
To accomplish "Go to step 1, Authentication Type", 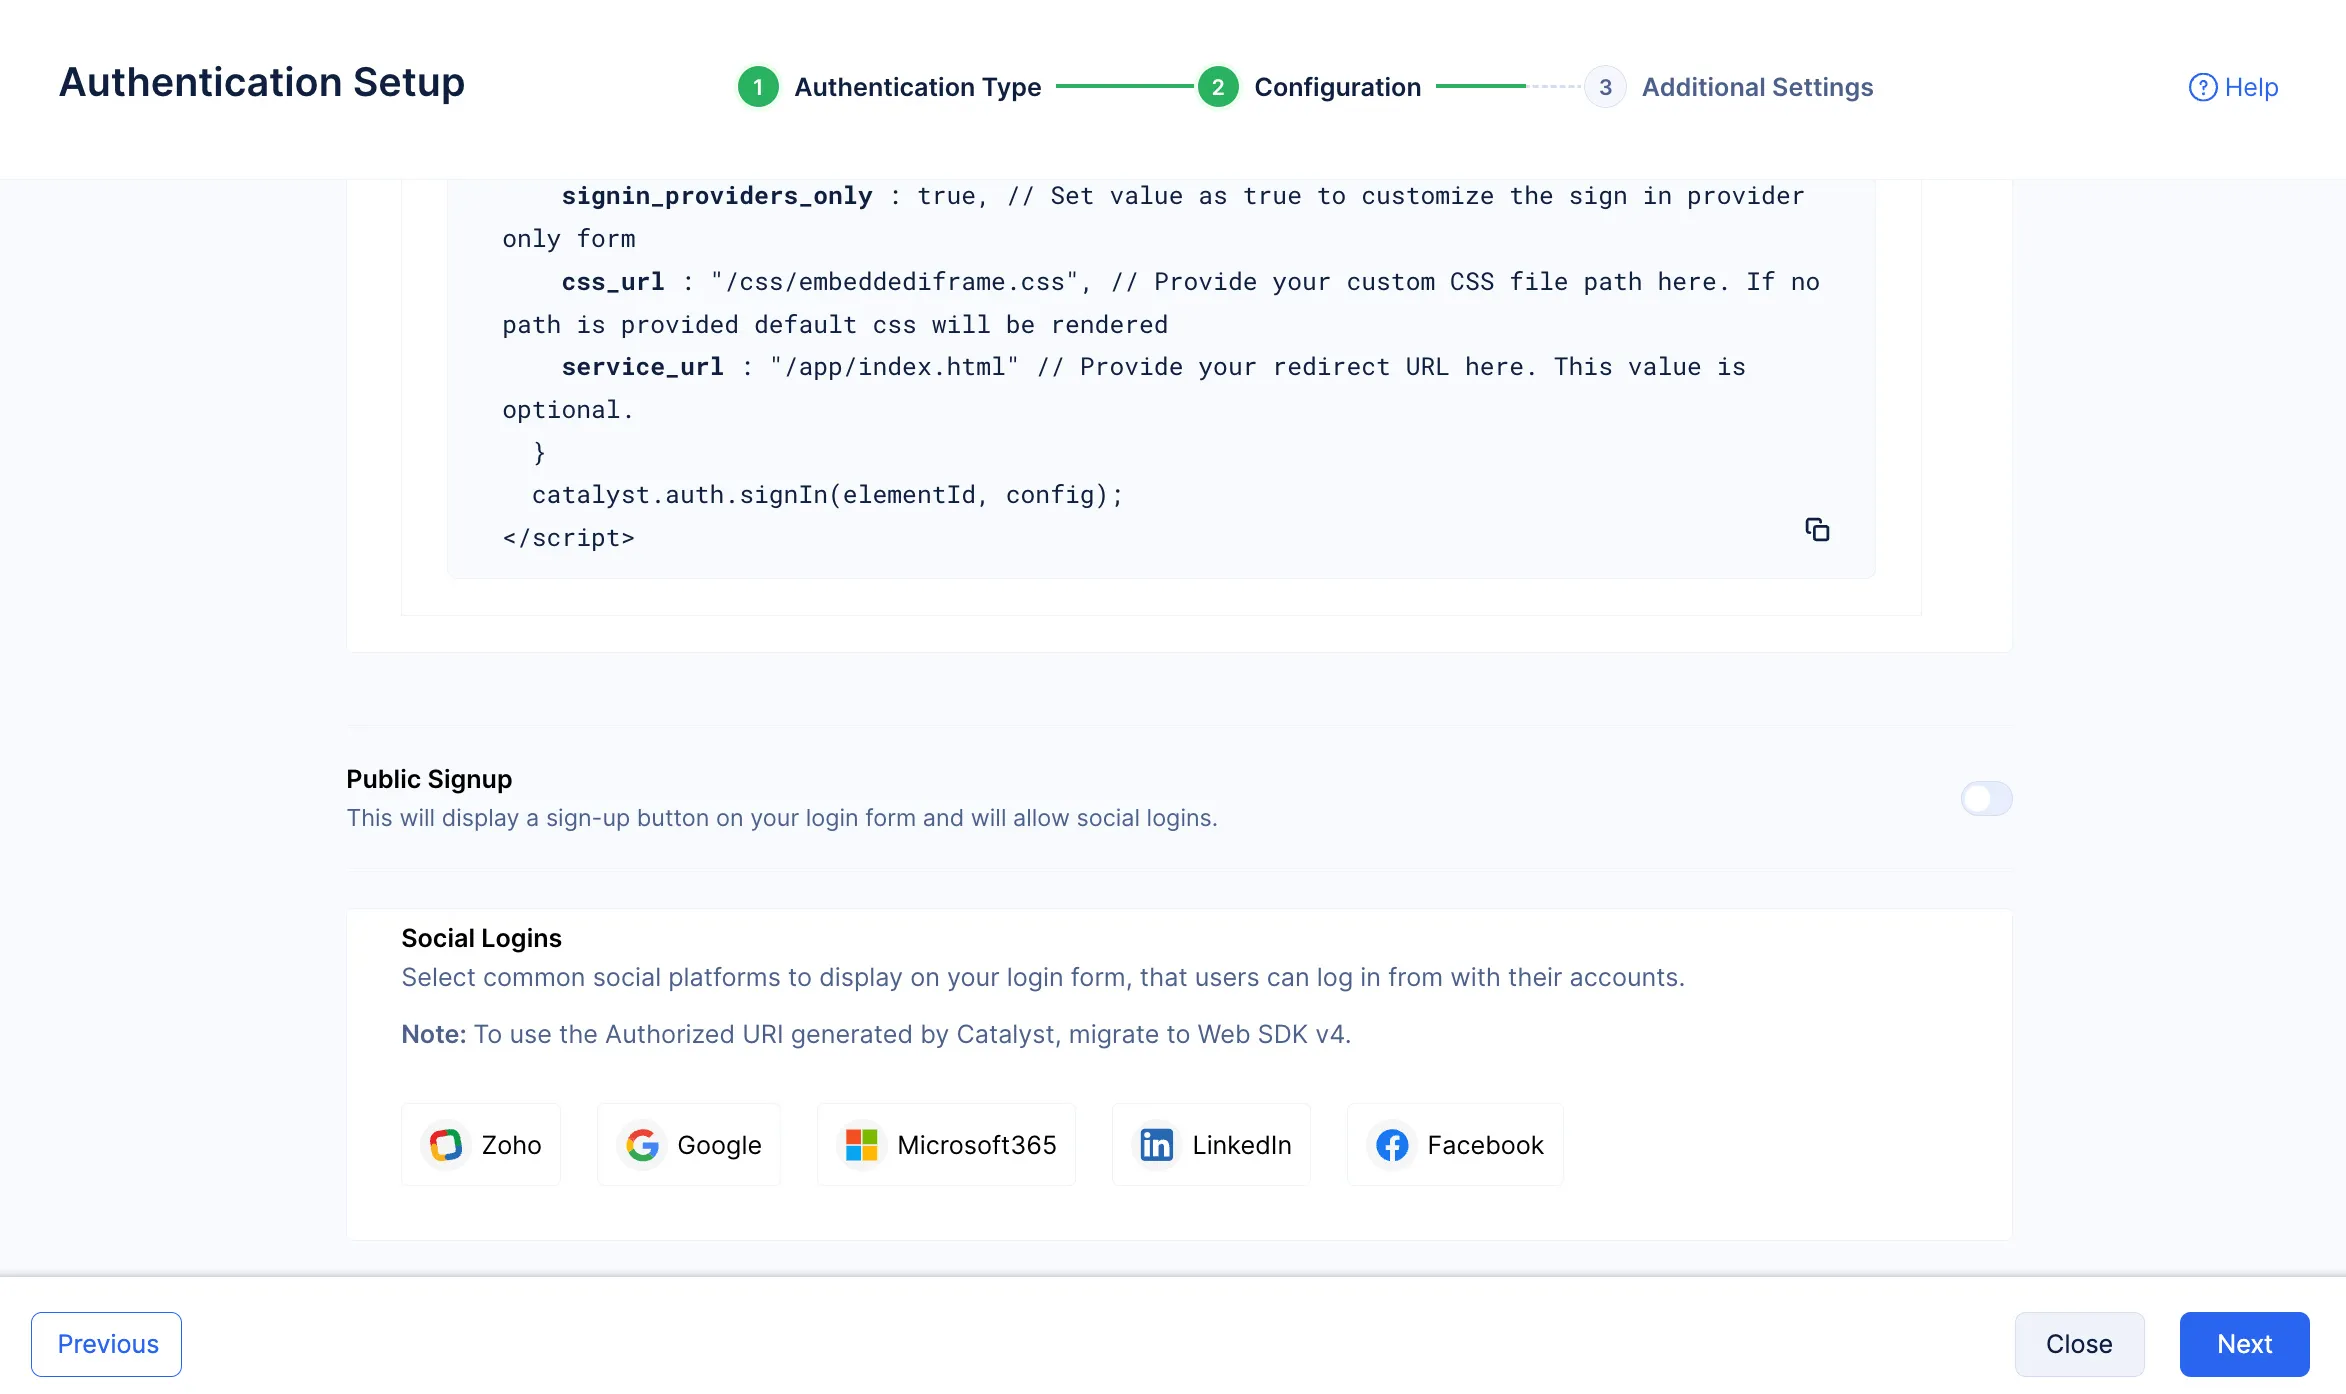I will (917, 88).
